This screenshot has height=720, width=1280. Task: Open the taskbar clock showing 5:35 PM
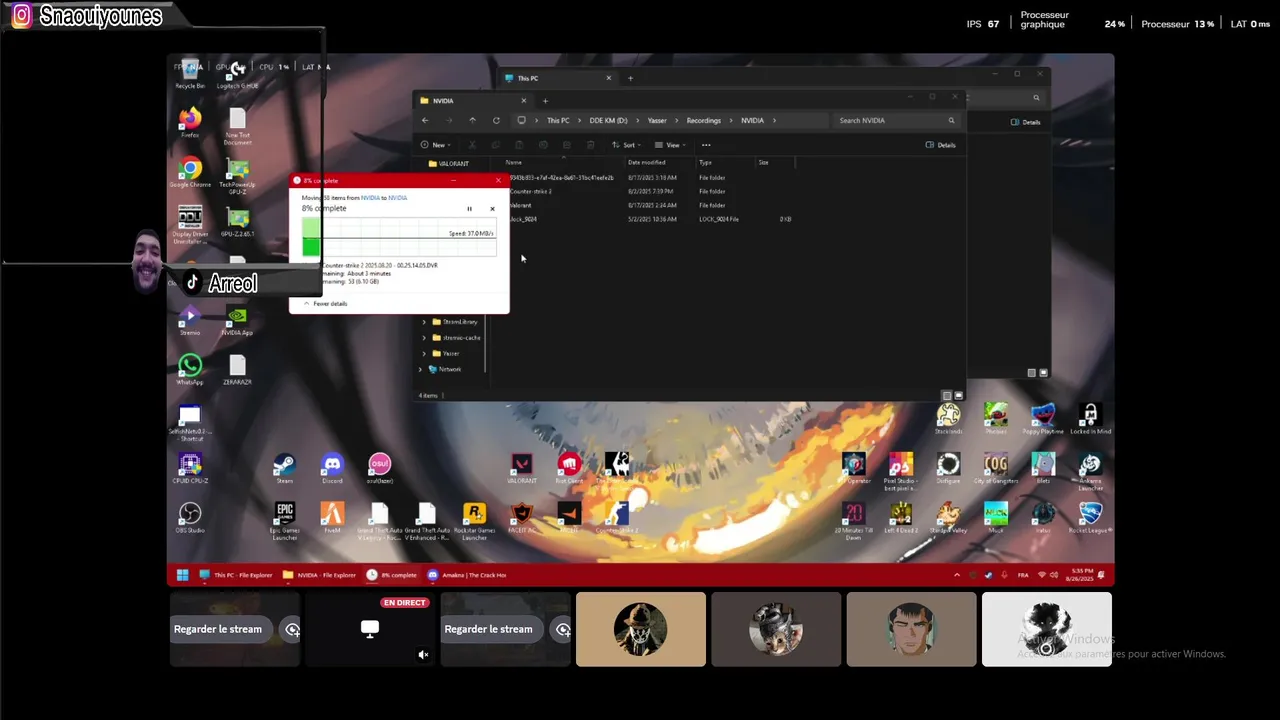point(1080,575)
